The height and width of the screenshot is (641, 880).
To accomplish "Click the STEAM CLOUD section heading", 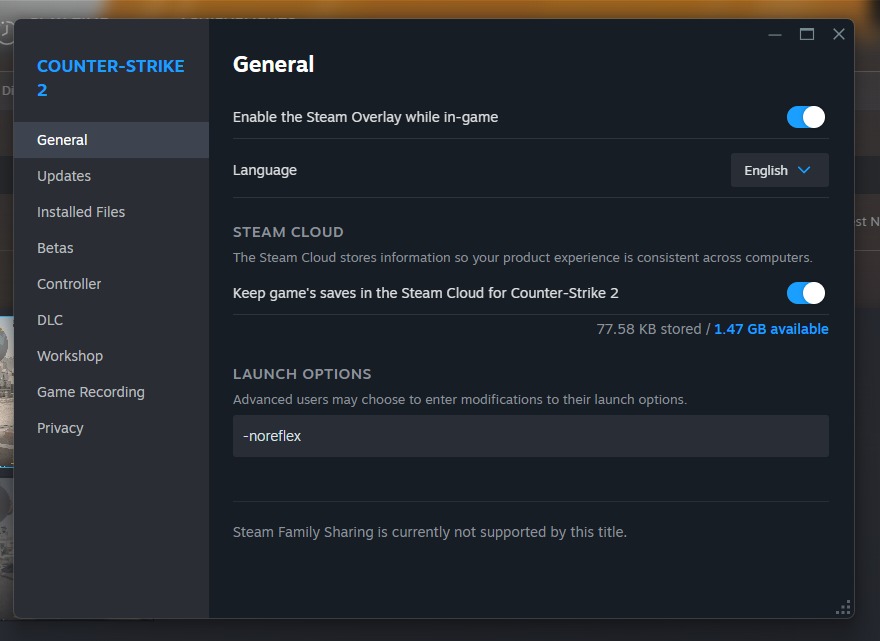I will click(288, 232).
